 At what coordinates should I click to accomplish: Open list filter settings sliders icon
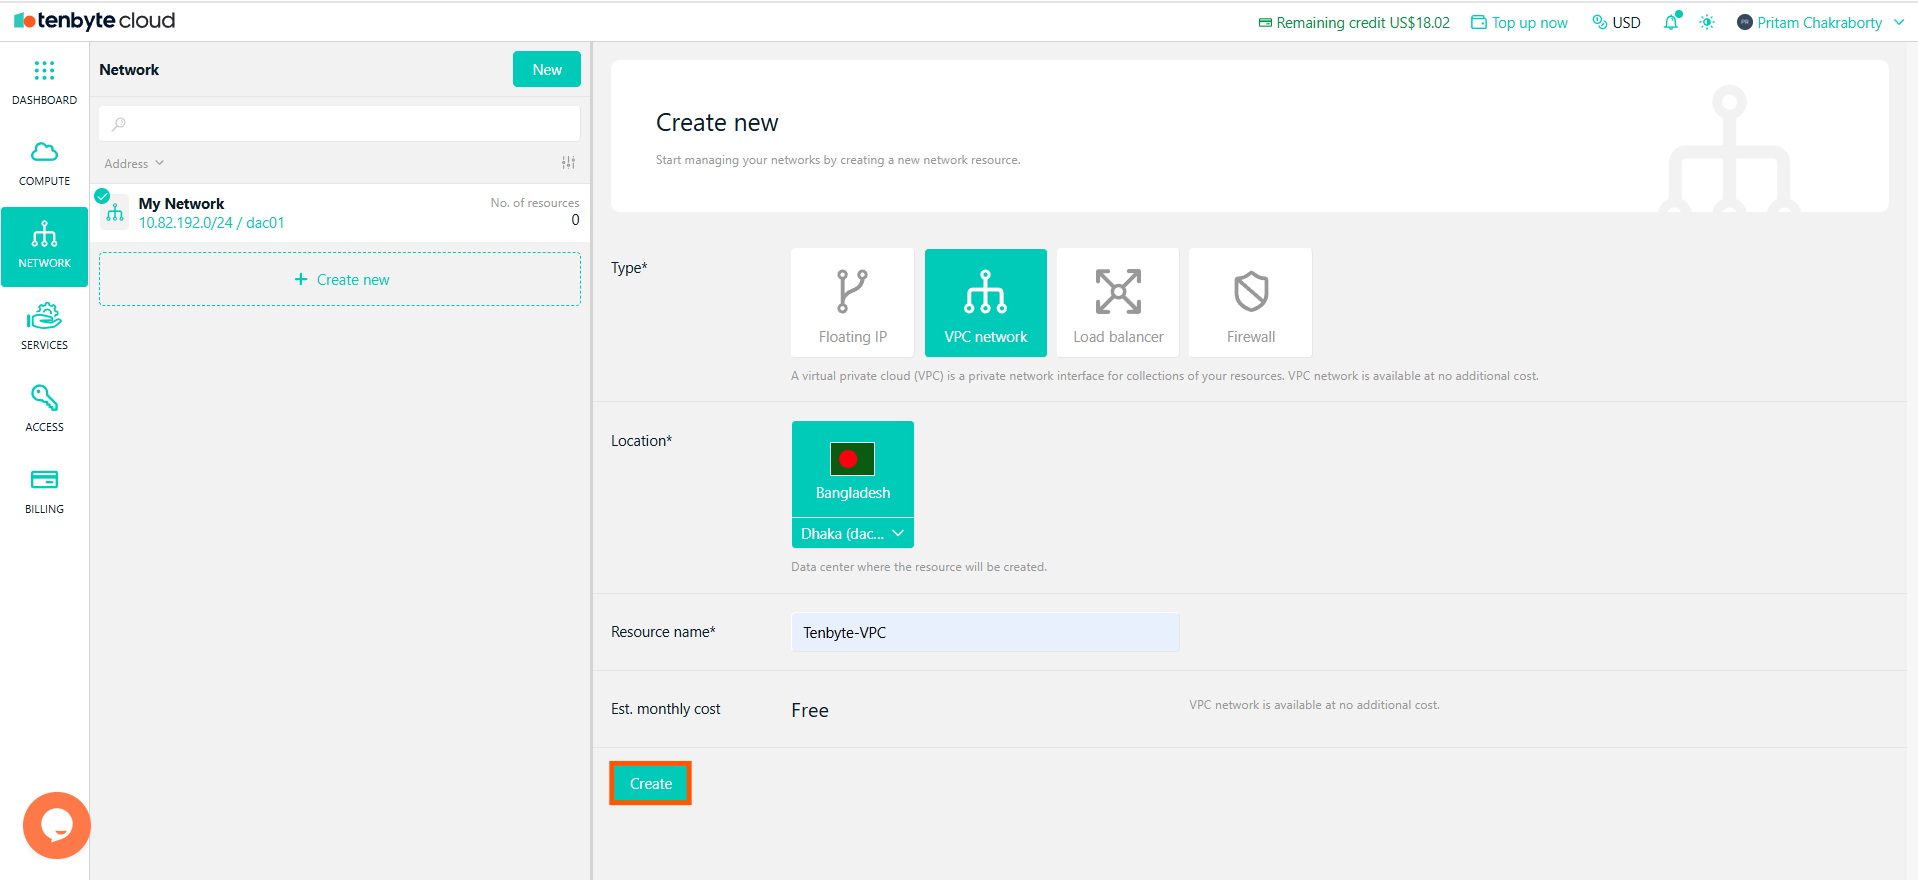click(568, 163)
